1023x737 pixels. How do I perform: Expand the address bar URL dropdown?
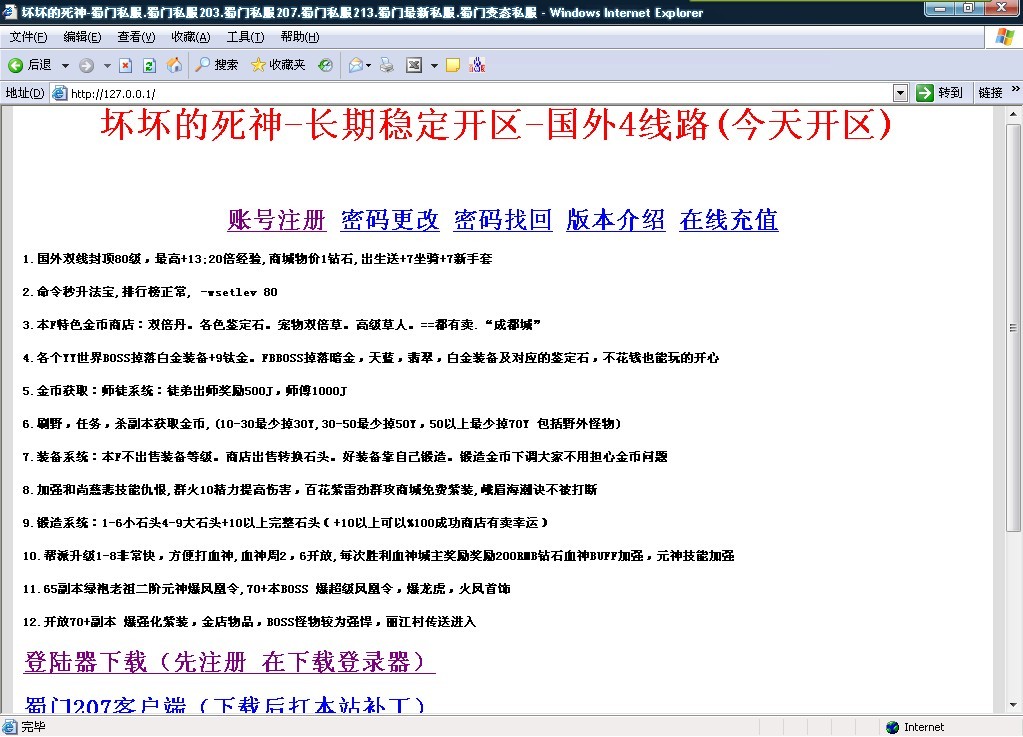coord(900,93)
